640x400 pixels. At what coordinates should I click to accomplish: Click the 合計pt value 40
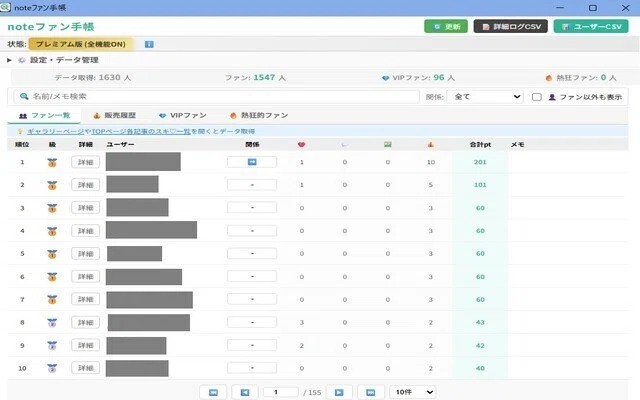pos(480,368)
